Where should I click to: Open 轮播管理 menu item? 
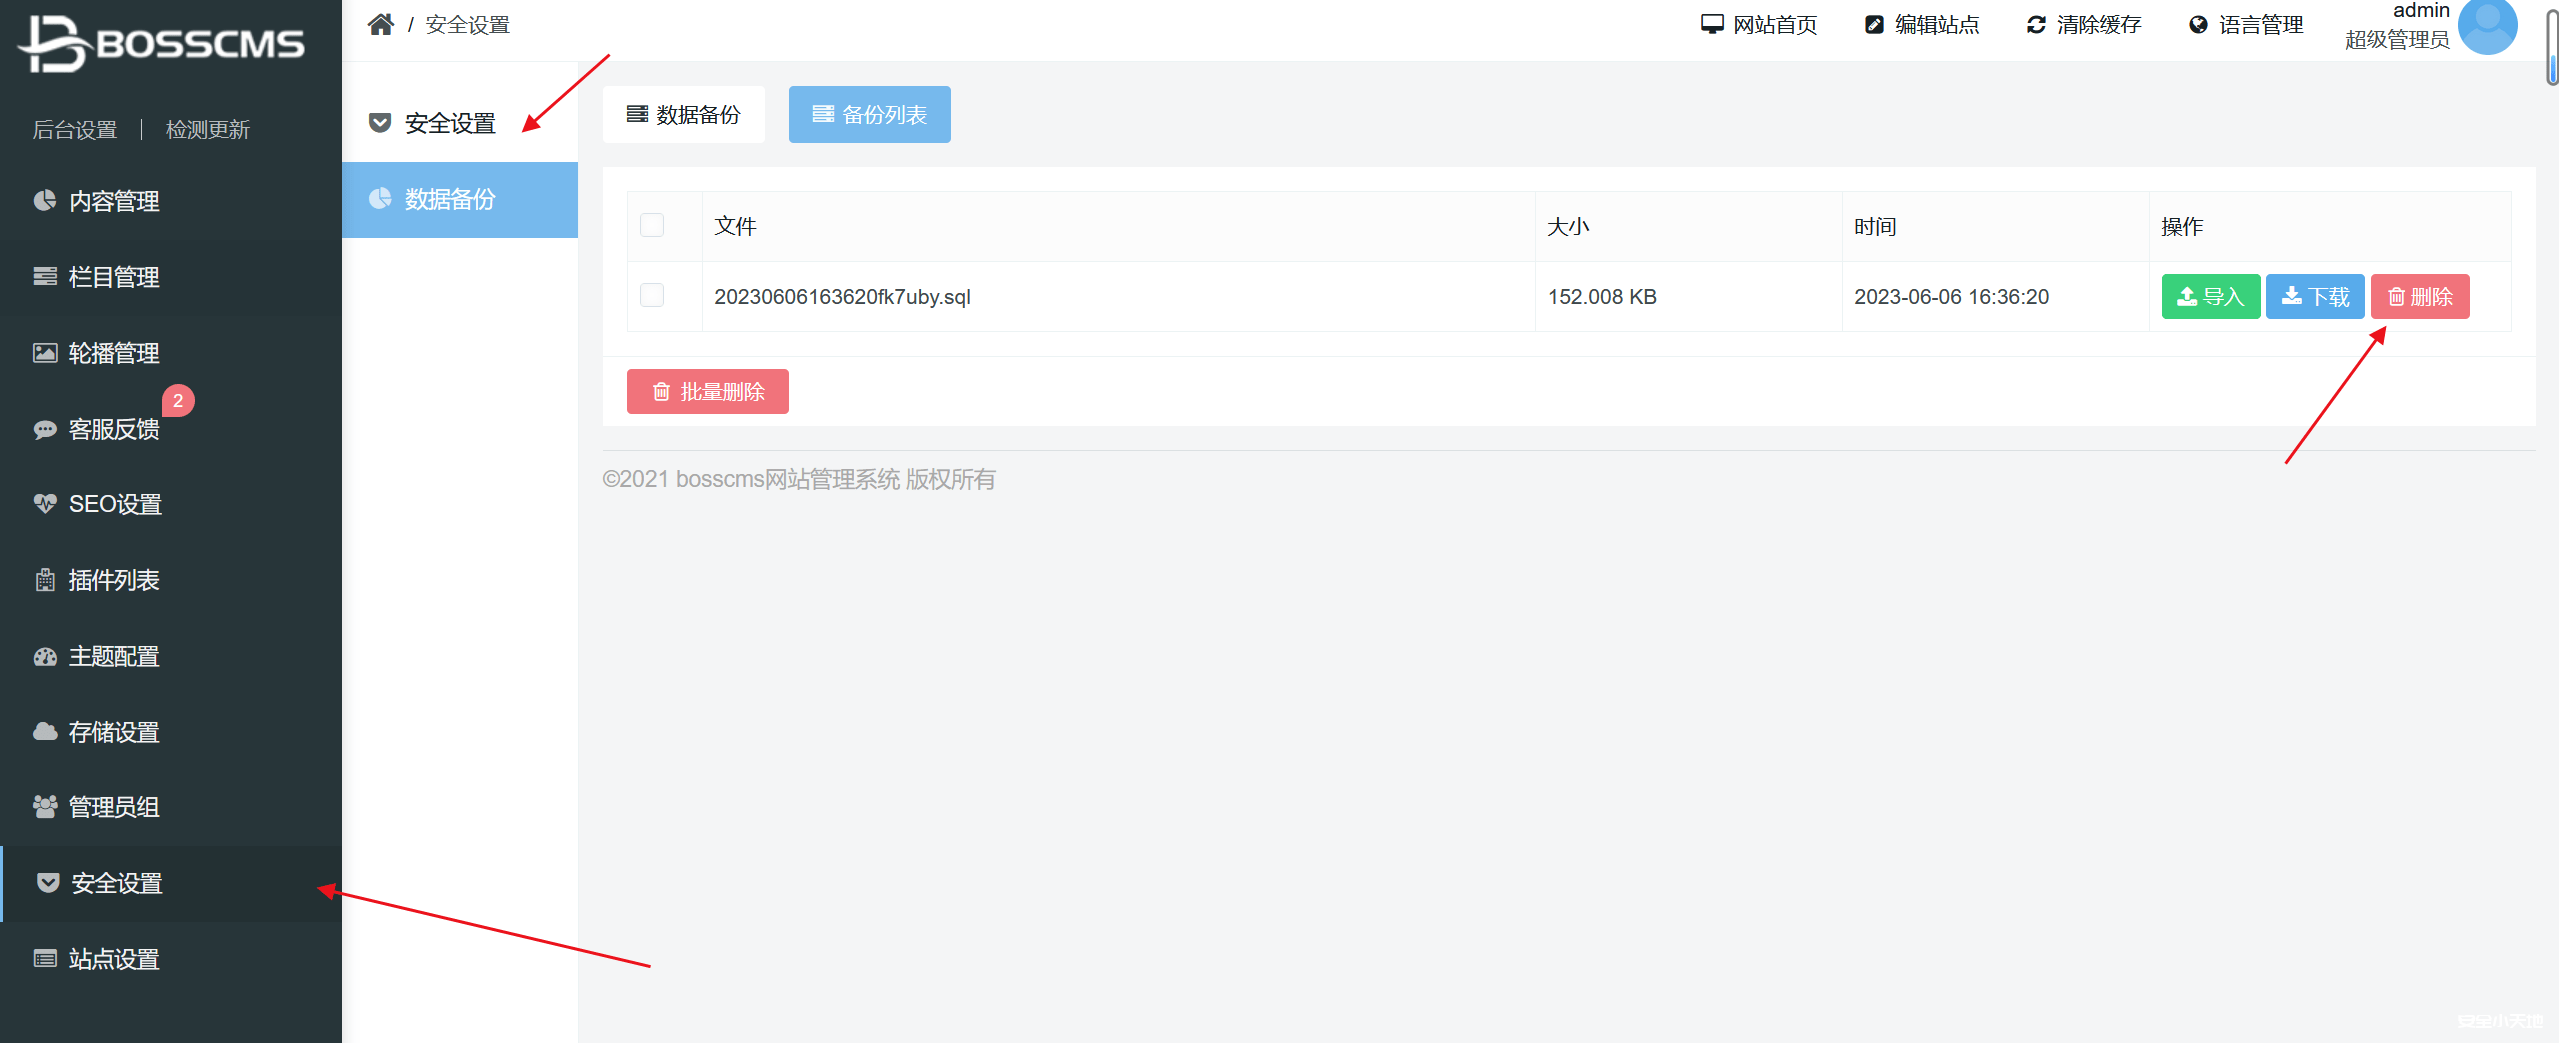point(171,353)
